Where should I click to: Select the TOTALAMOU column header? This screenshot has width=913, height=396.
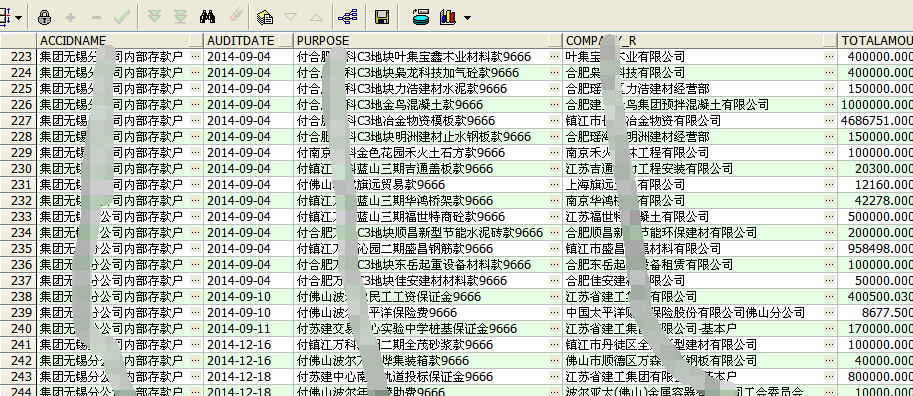(876, 40)
